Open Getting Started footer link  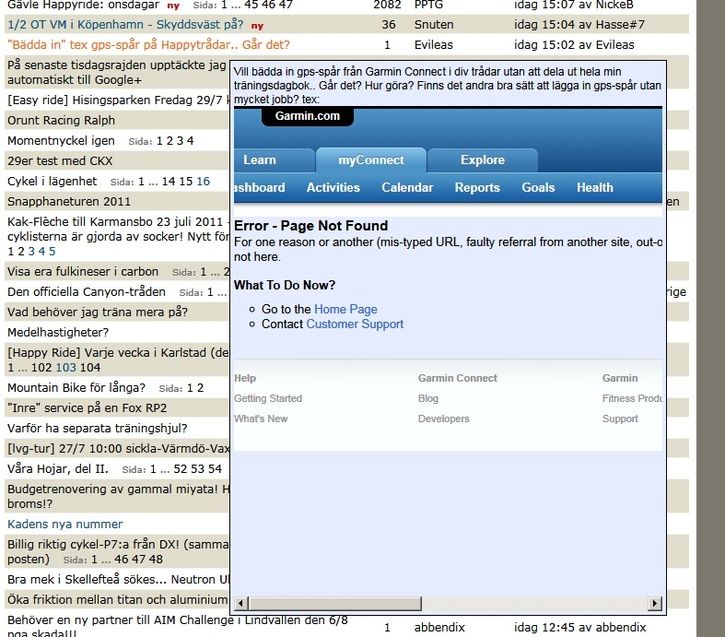pos(268,398)
